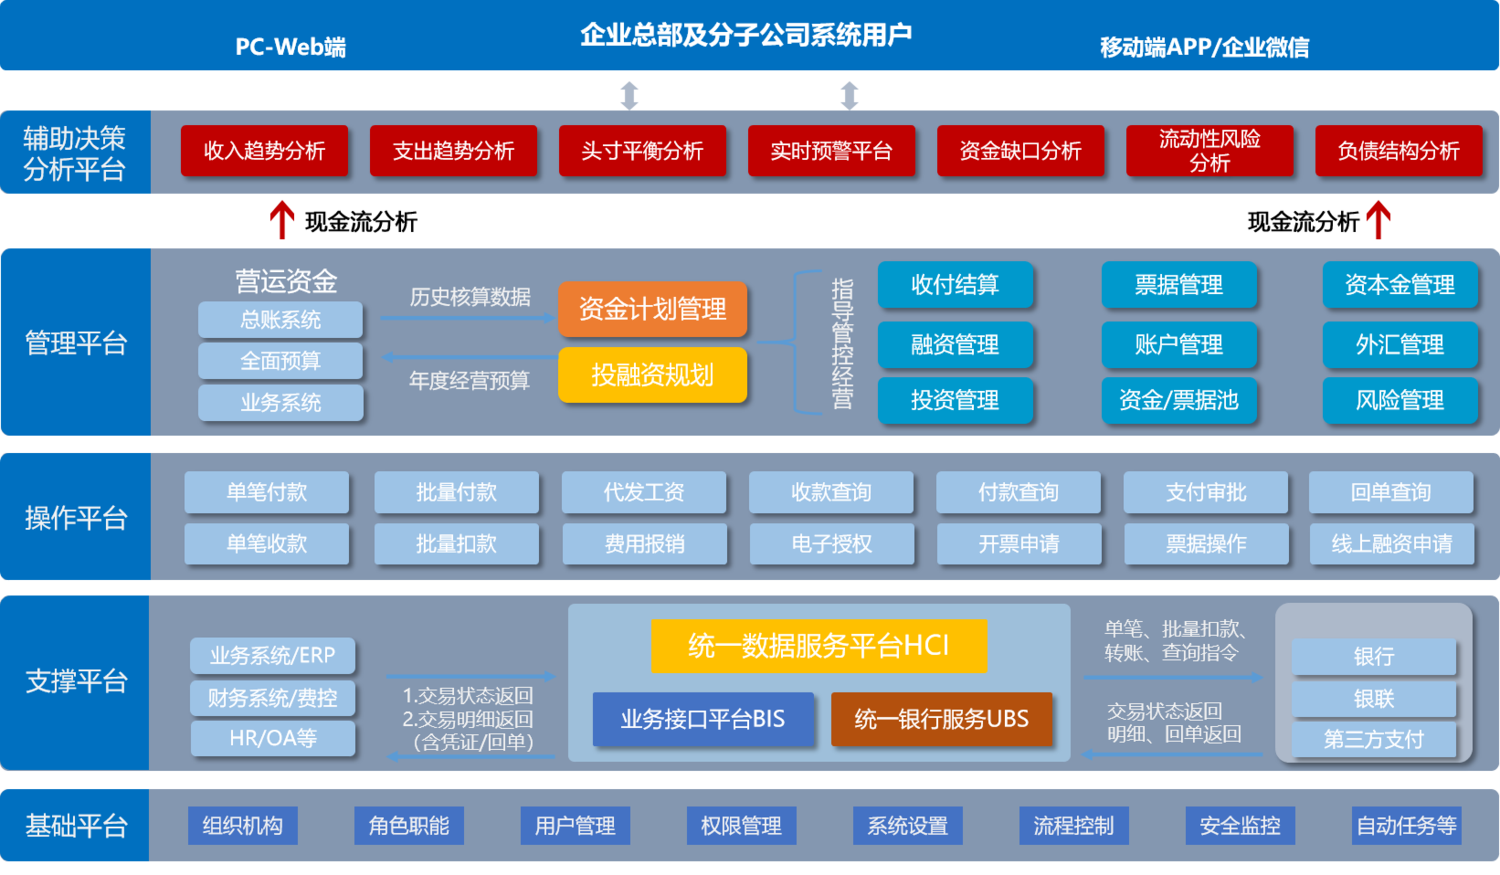Open the 流程控制 box
The height and width of the screenshot is (875, 1500).
tap(1074, 826)
